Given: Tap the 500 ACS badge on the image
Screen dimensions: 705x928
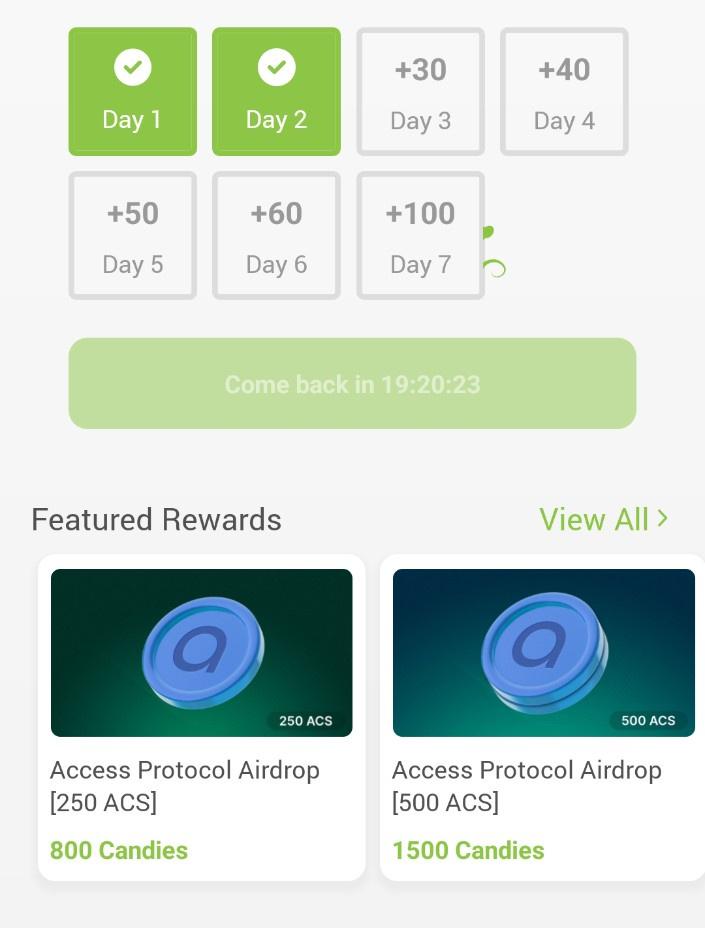Looking at the screenshot, I should (x=648, y=720).
